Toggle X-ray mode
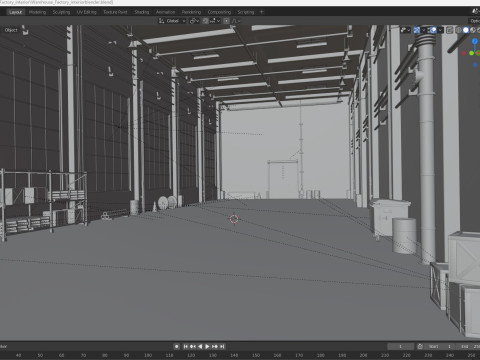 click(x=450, y=30)
